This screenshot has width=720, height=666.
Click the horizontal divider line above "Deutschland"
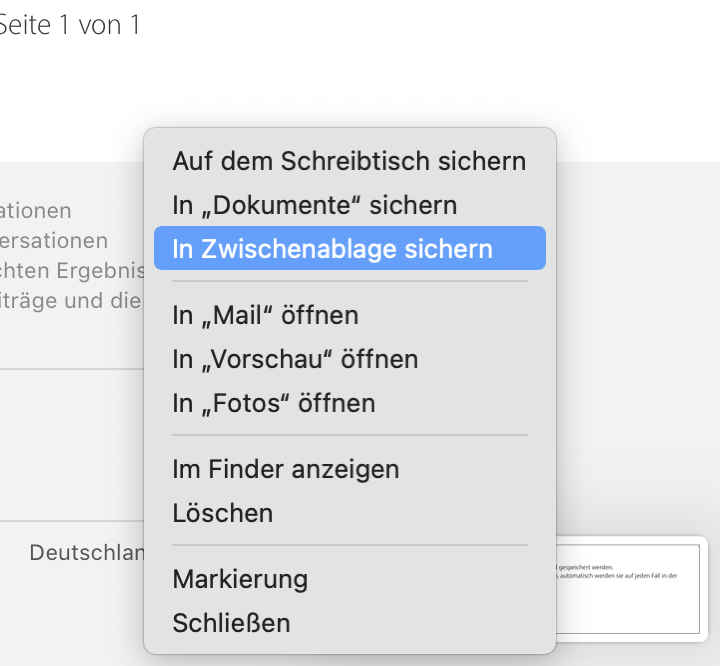tap(70, 521)
